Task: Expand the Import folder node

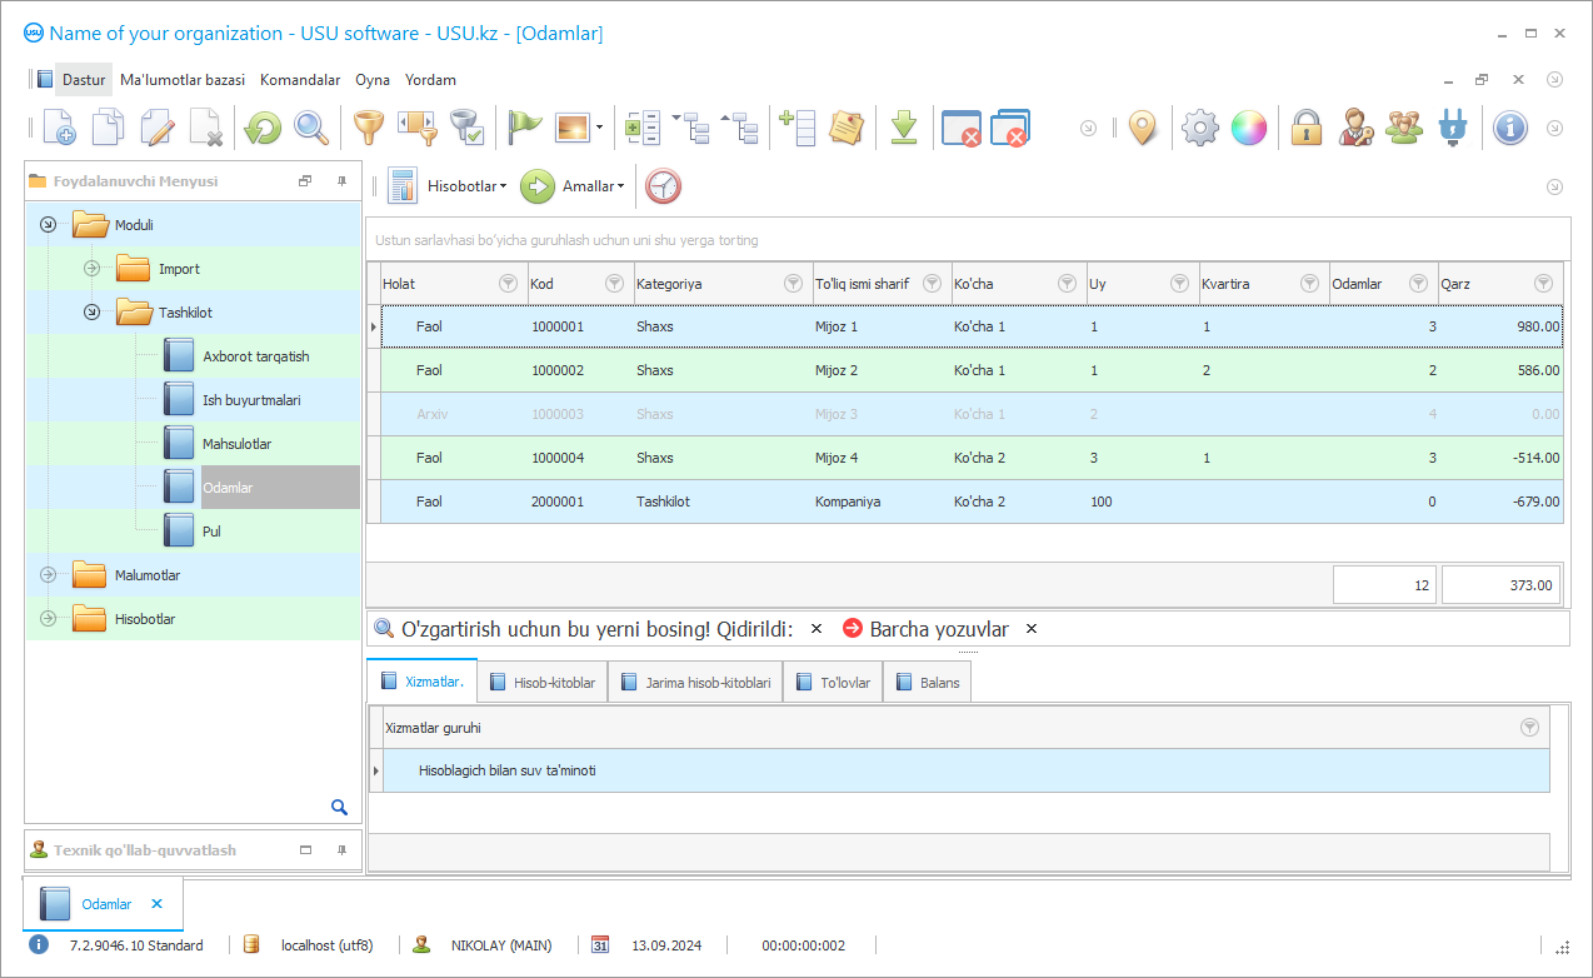Action: (92, 269)
